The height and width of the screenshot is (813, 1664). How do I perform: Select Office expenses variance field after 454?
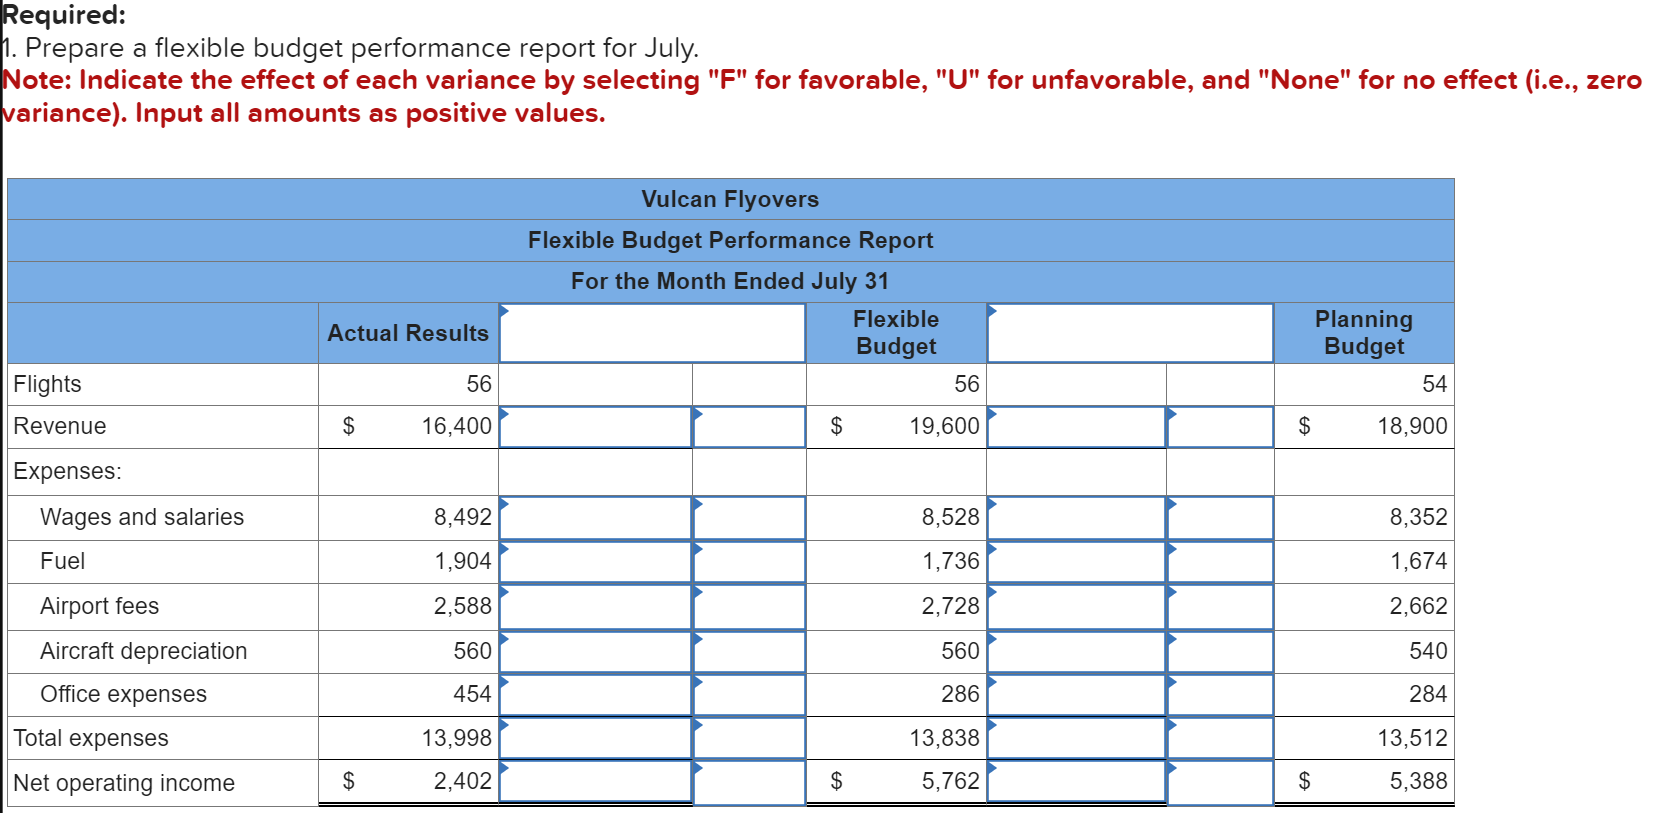click(596, 695)
